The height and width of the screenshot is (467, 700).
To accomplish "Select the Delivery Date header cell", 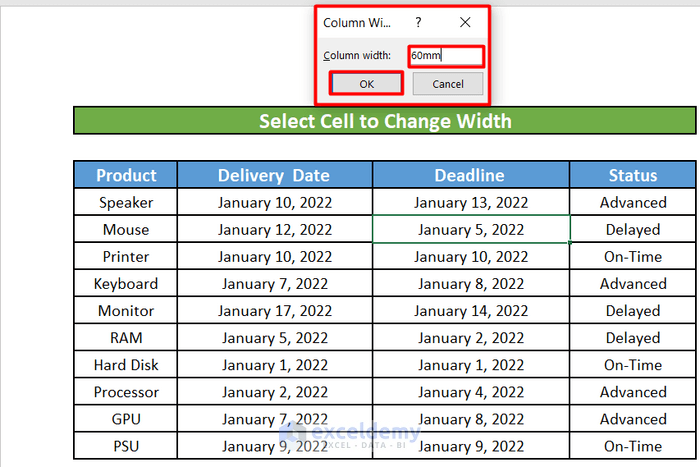I will (273, 175).
